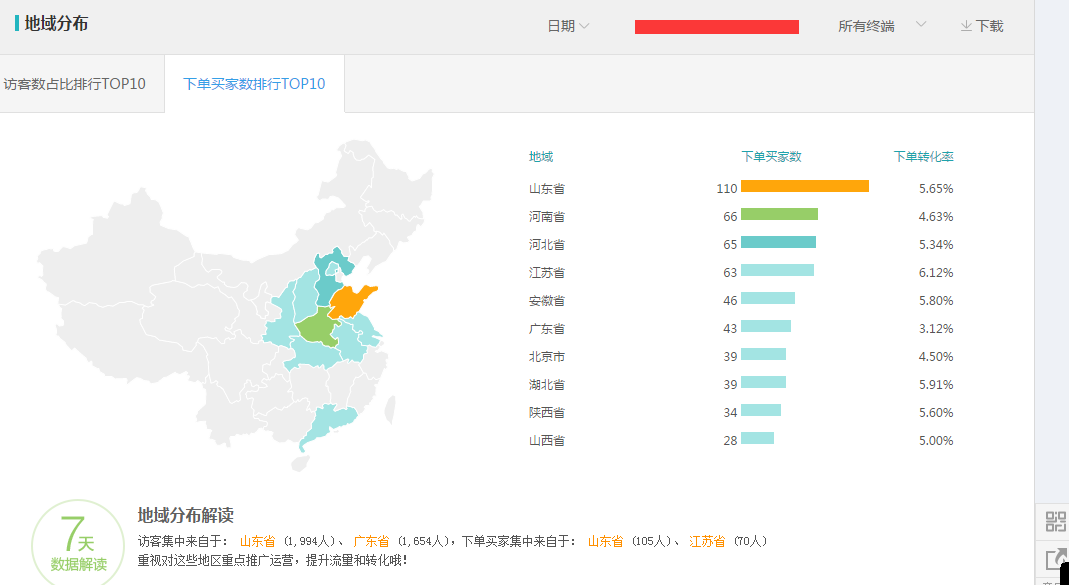Click the 下载 download button

(x=982, y=27)
